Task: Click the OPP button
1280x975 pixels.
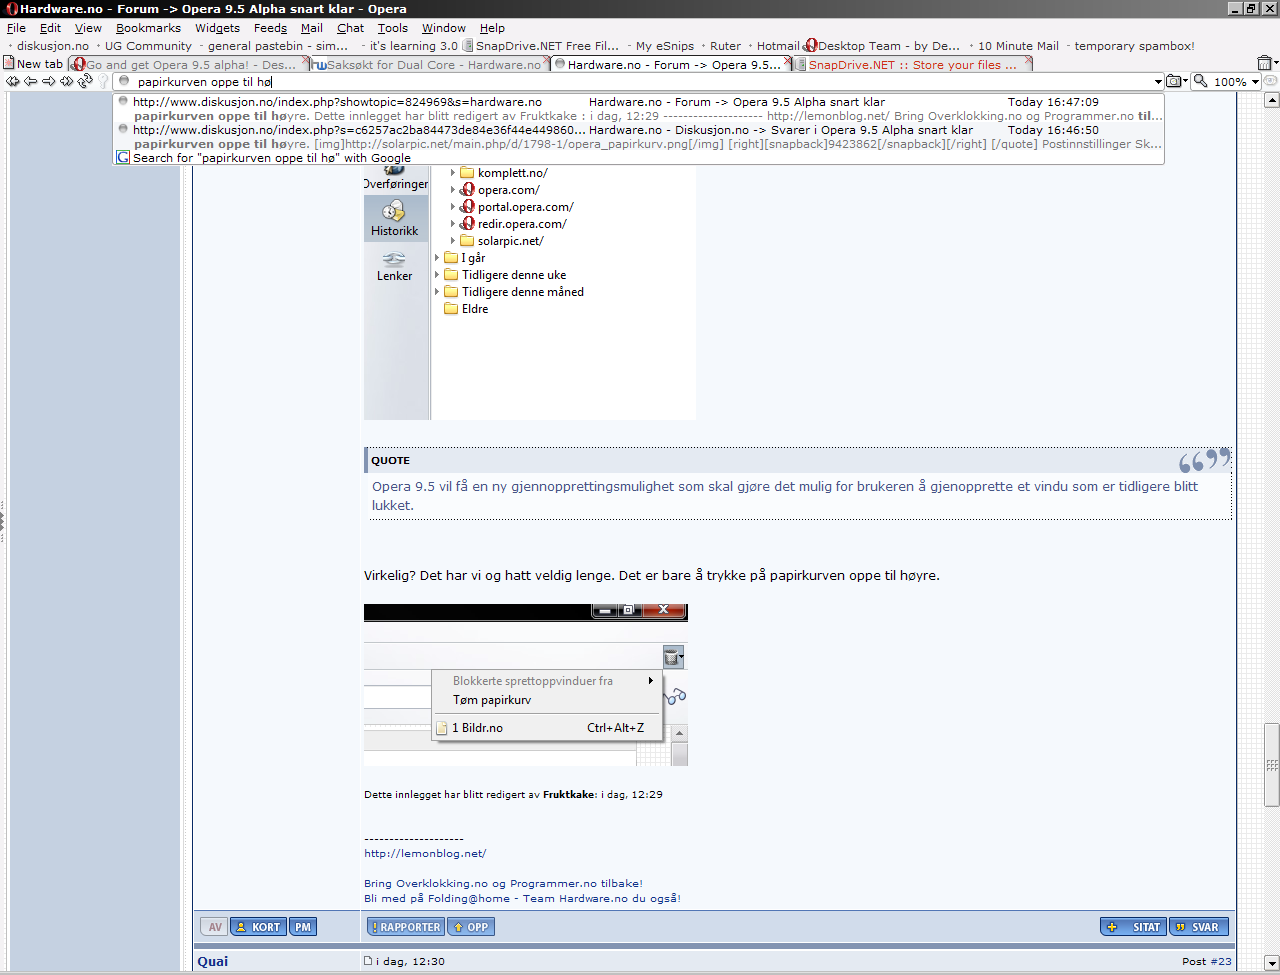Action: point(471,927)
